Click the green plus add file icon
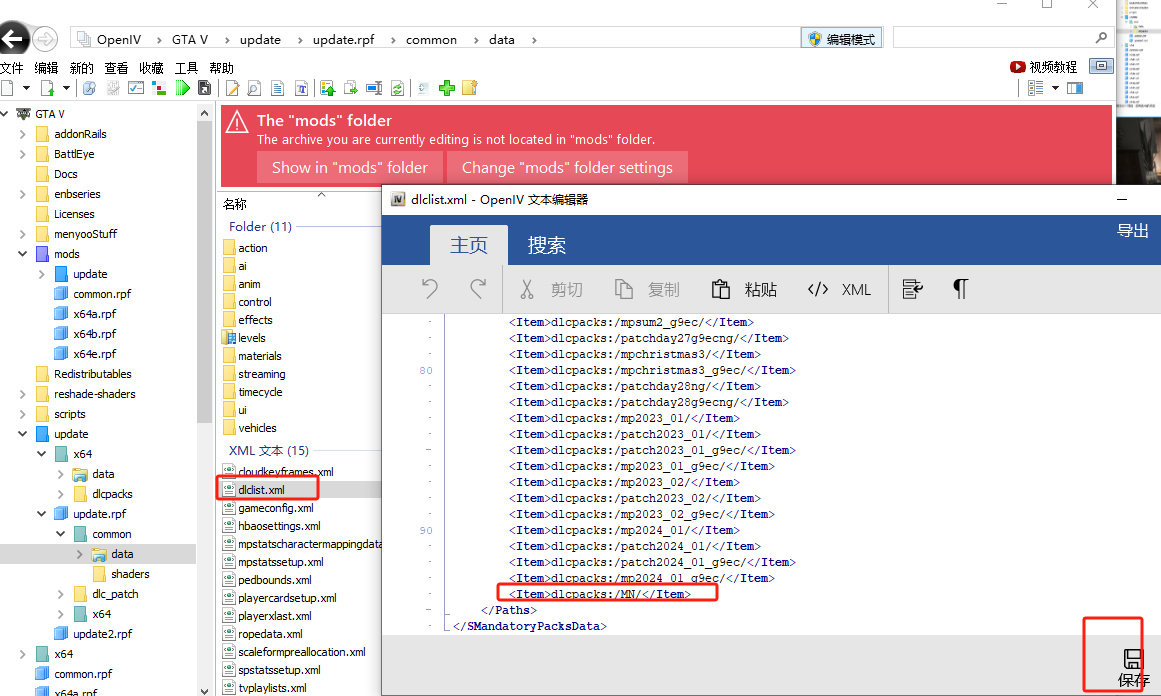Image resolution: width=1161 pixels, height=696 pixels. 446,88
